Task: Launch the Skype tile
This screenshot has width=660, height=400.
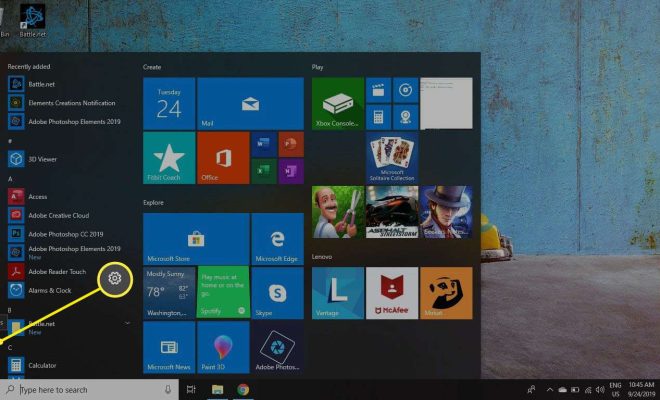Action: (x=277, y=293)
